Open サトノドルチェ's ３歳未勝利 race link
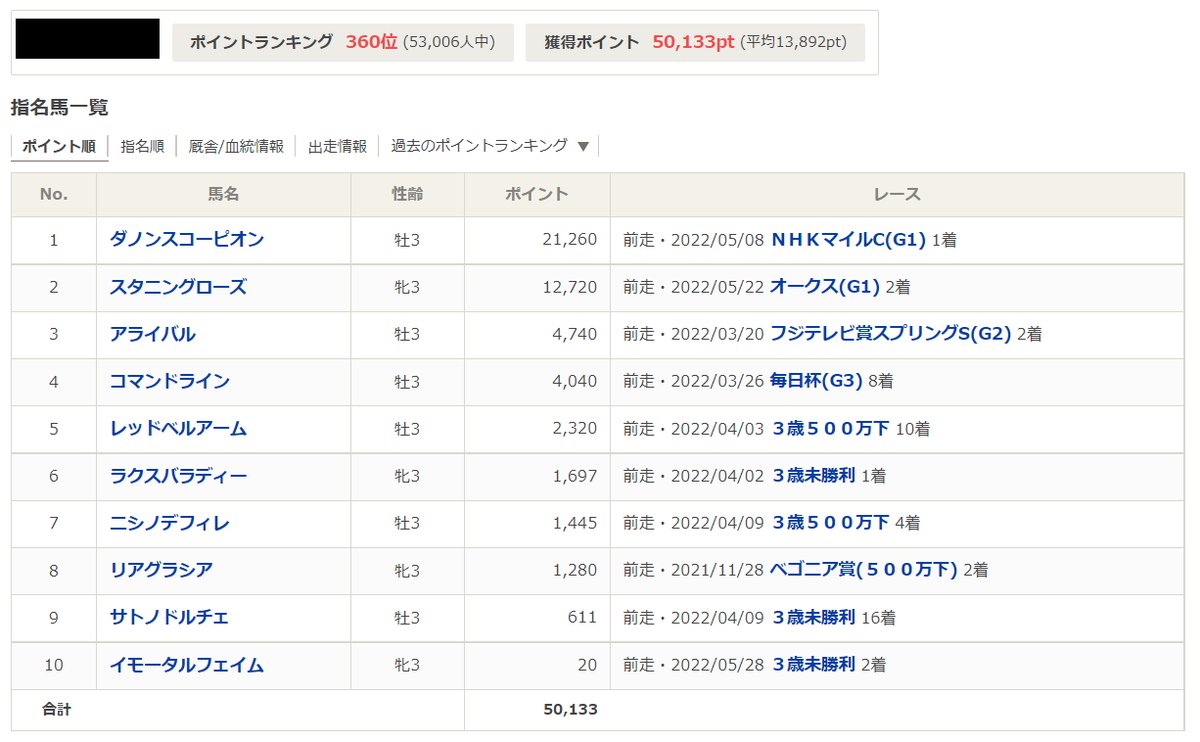Screen dimensions: 1200x742 tap(813, 617)
